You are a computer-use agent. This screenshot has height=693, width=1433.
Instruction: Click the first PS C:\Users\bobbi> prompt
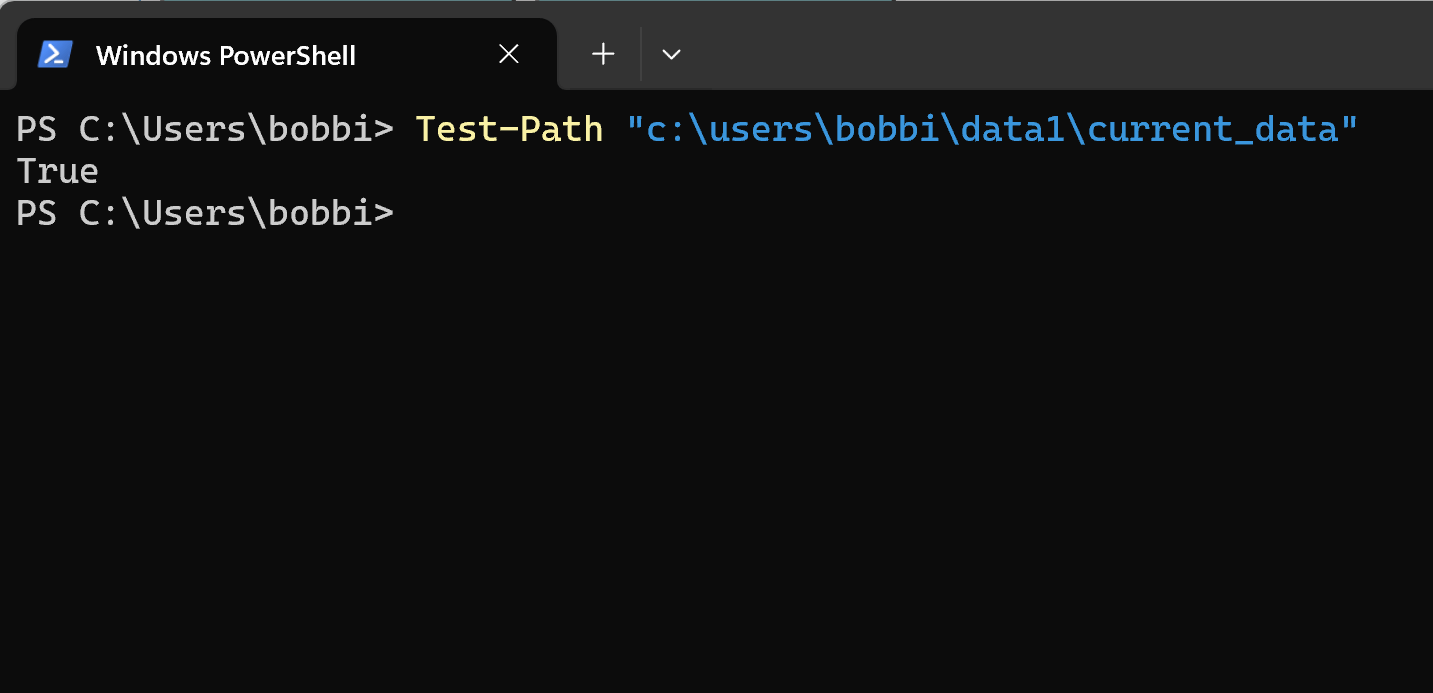coord(205,129)
